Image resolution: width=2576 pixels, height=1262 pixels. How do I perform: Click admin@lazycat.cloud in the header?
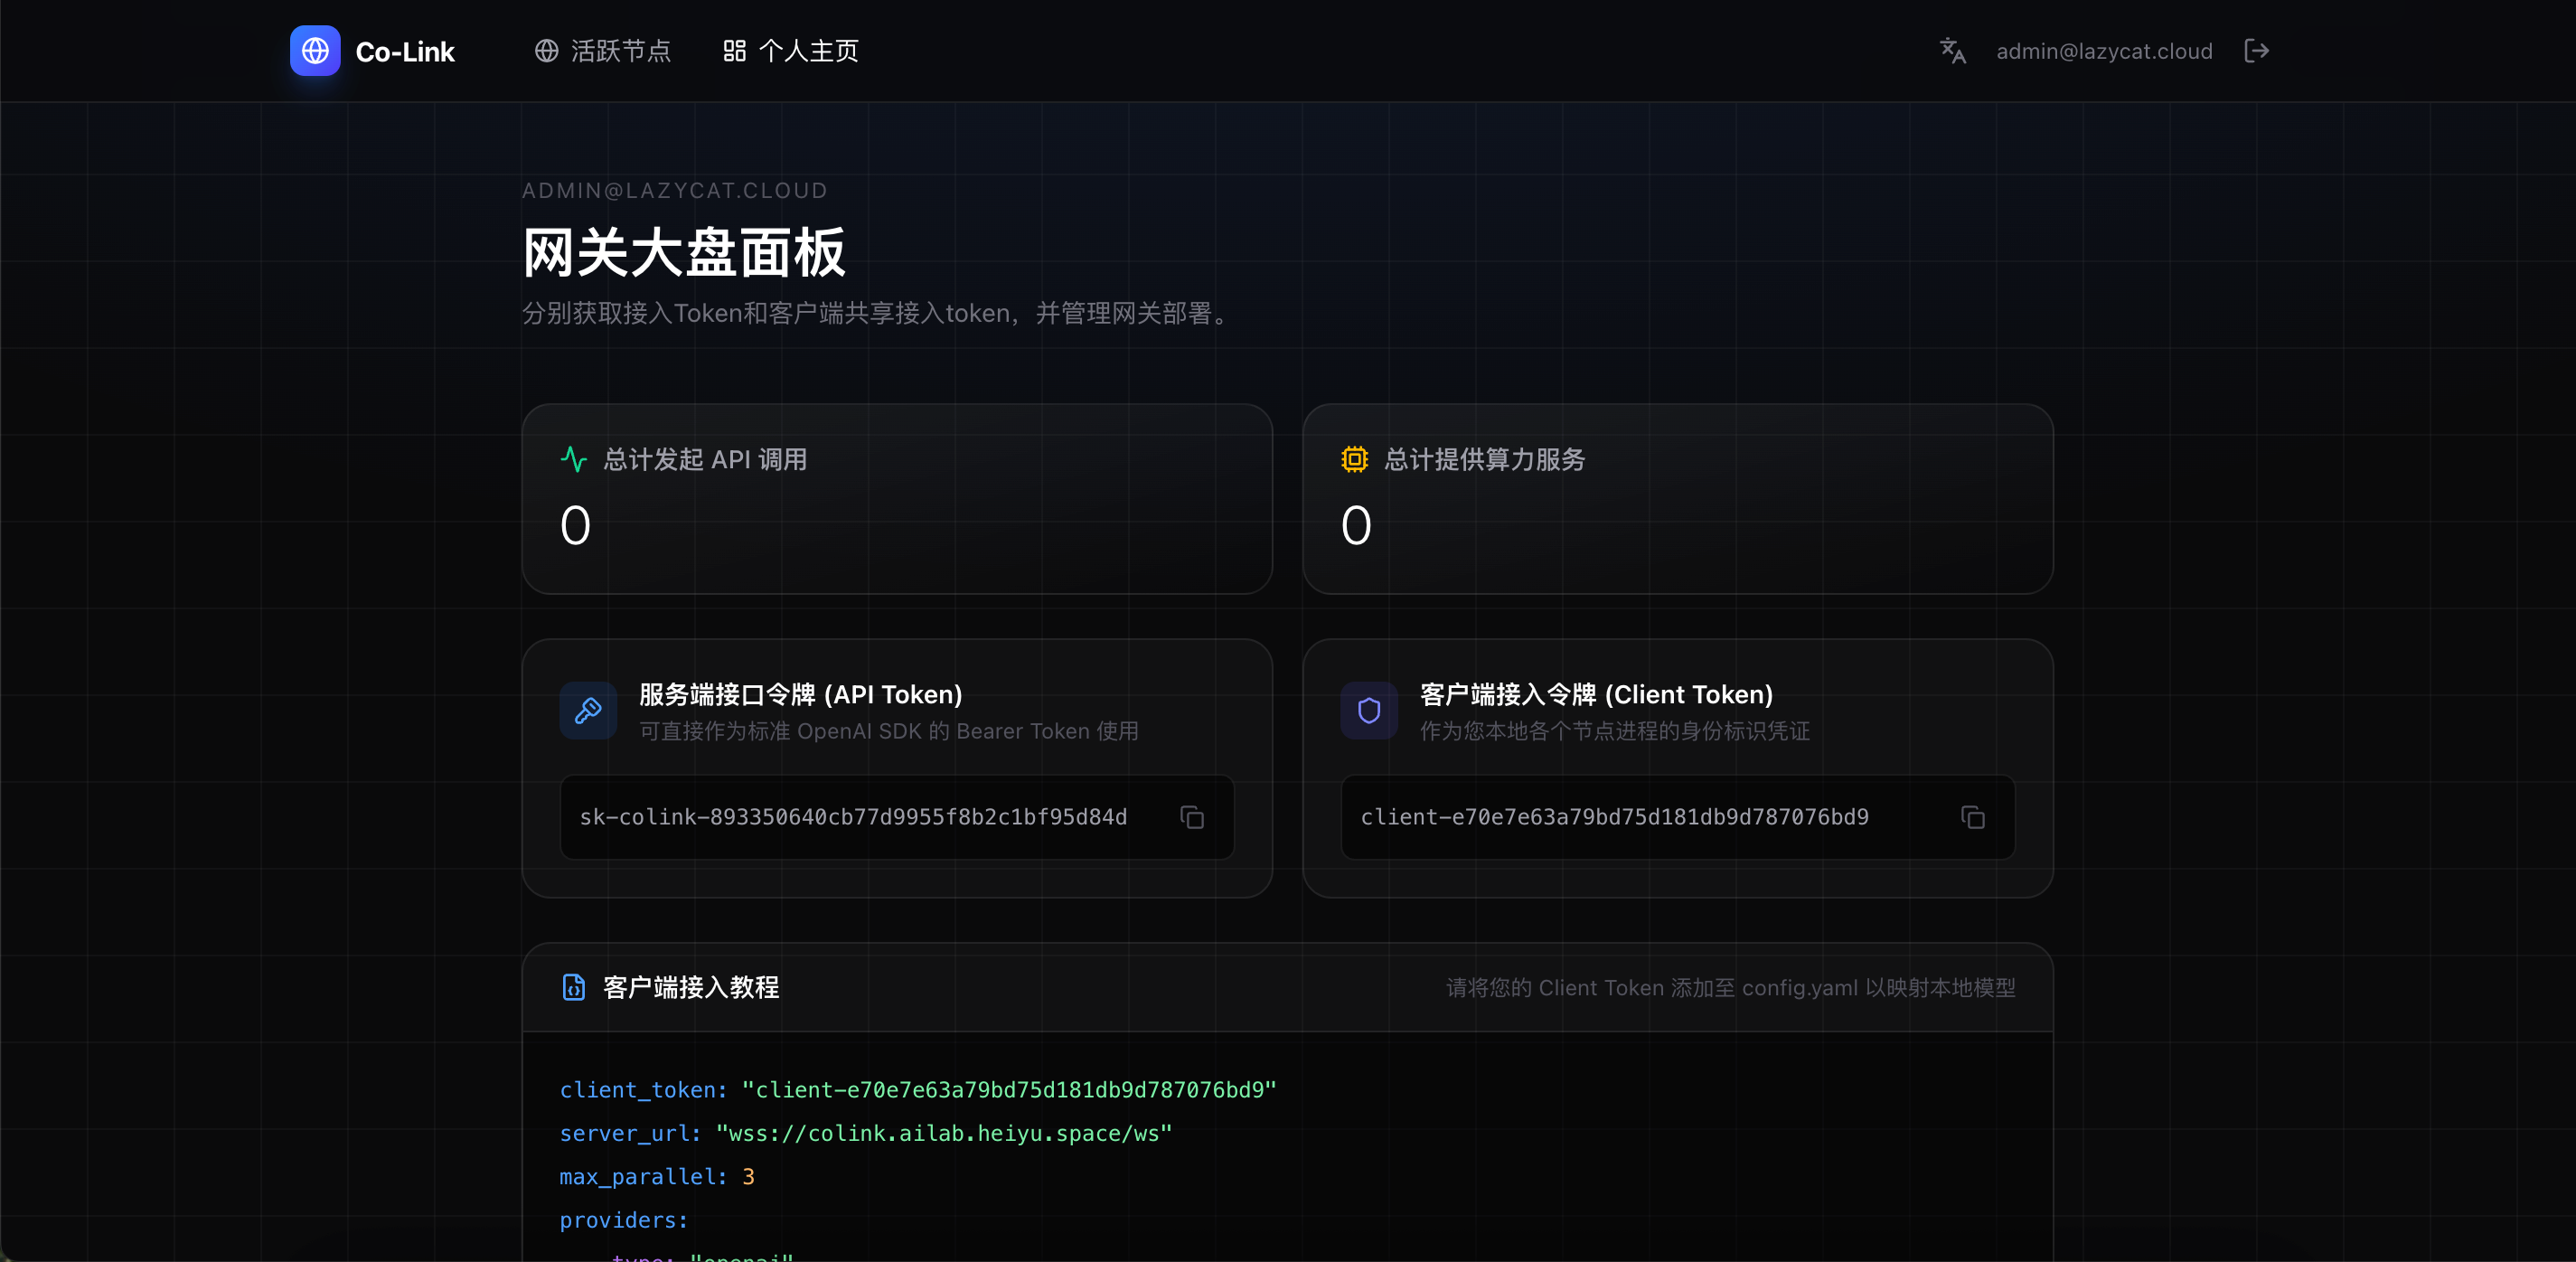click(x=2104, y=52)
